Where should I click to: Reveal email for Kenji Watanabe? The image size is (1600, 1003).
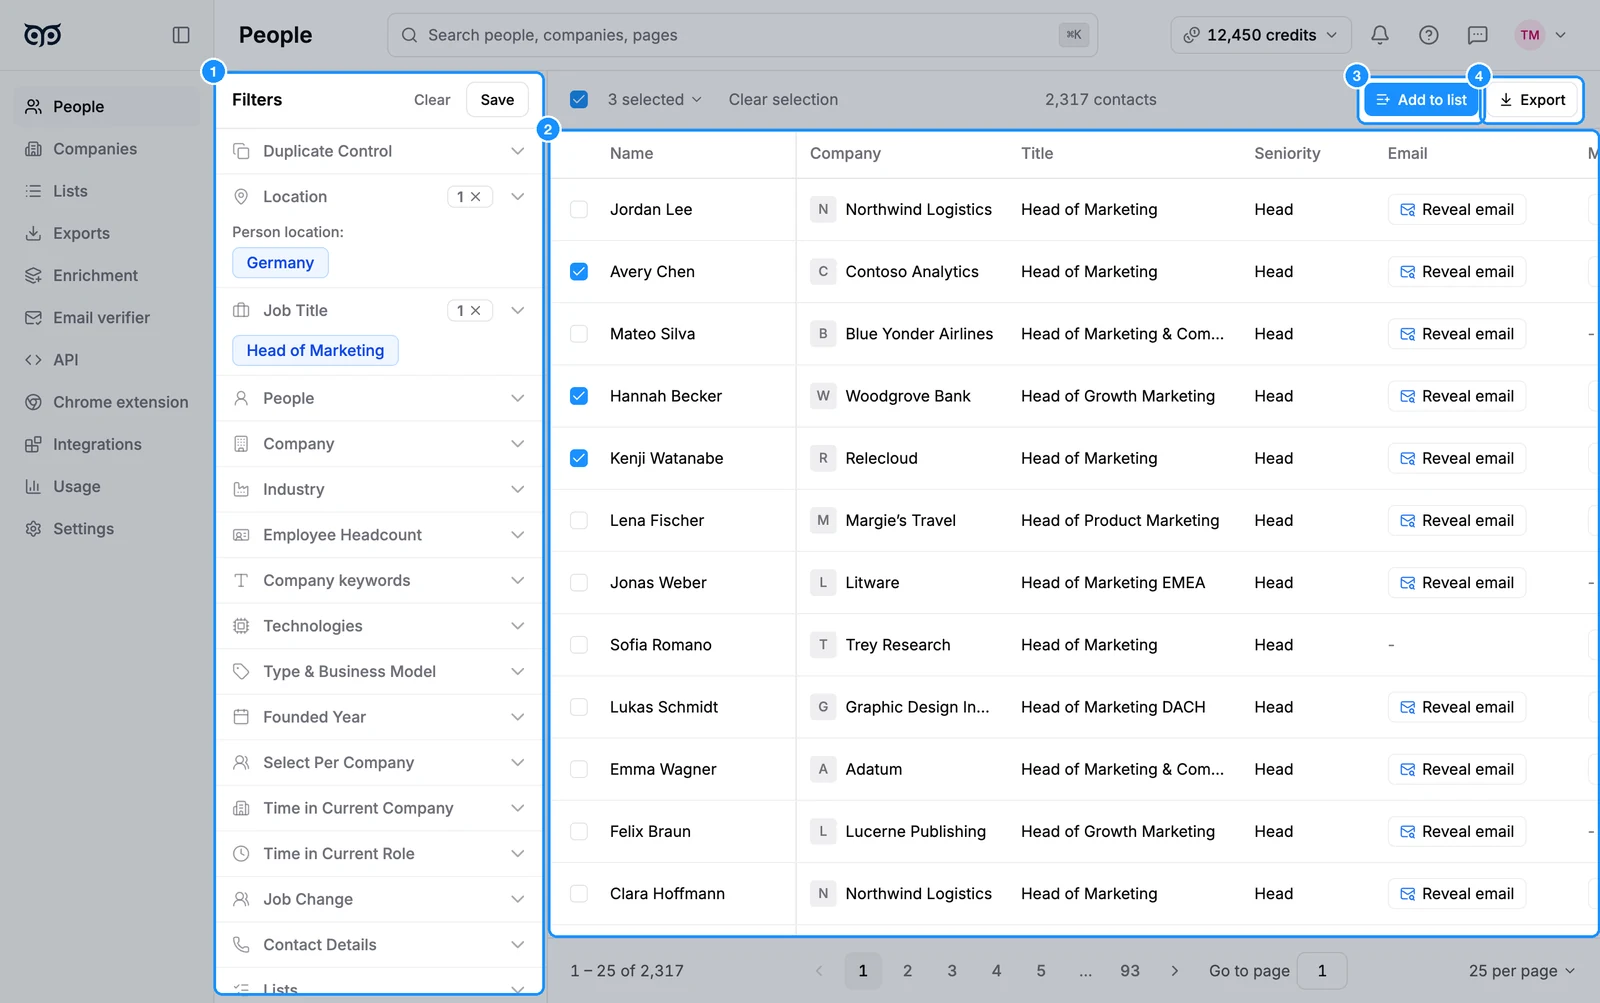pyautogui.click(x=1457, y=459)
